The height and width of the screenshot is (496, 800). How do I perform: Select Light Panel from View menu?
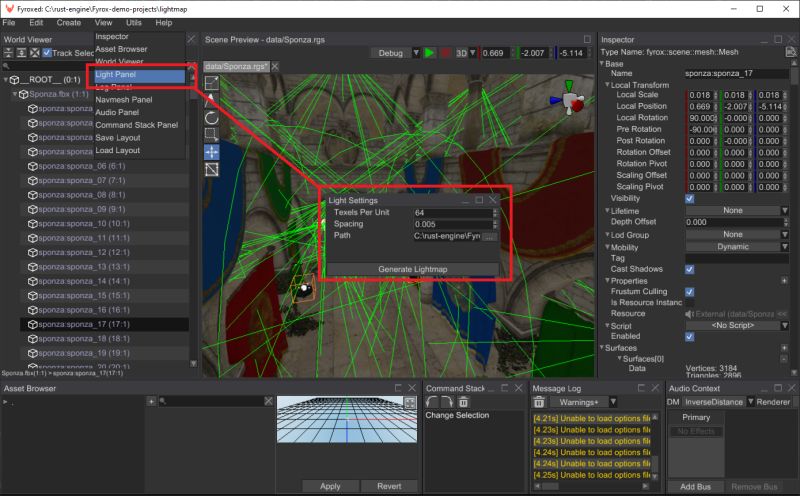click(139, 75)
